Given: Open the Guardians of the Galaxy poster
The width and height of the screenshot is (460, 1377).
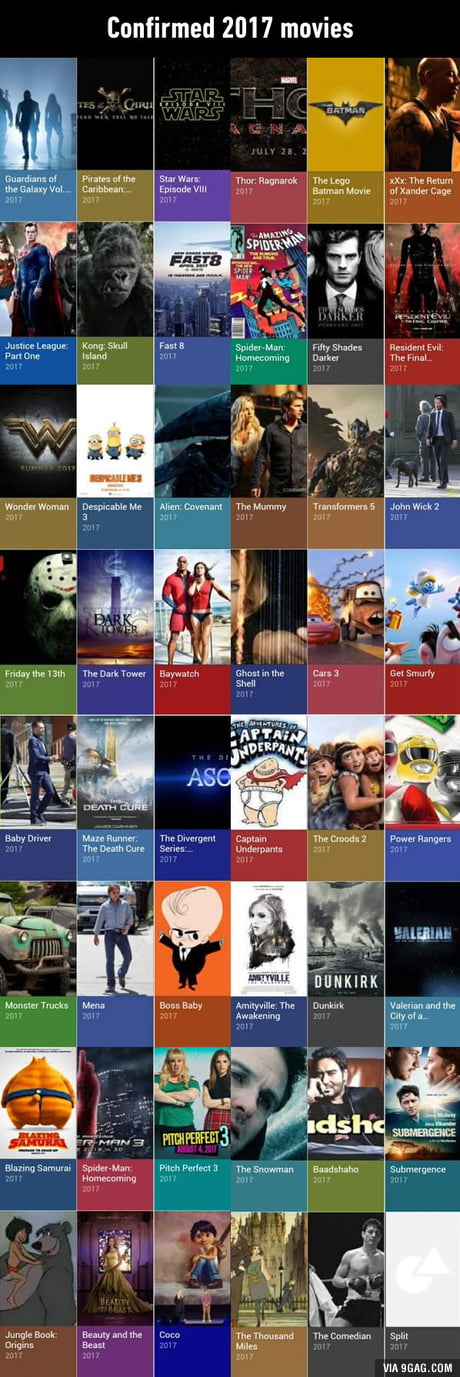Looking at the screenshot, I should click(38, 114).
